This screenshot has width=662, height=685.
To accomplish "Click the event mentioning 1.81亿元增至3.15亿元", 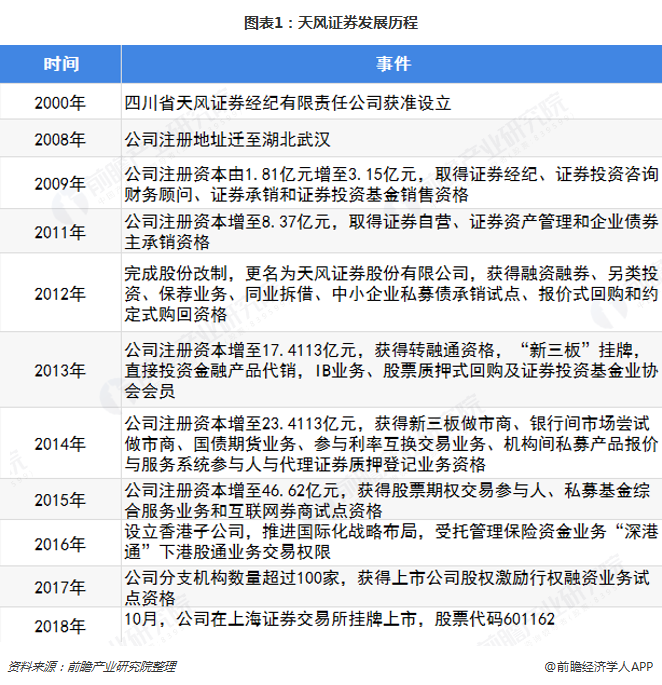I will pos(392,184).
